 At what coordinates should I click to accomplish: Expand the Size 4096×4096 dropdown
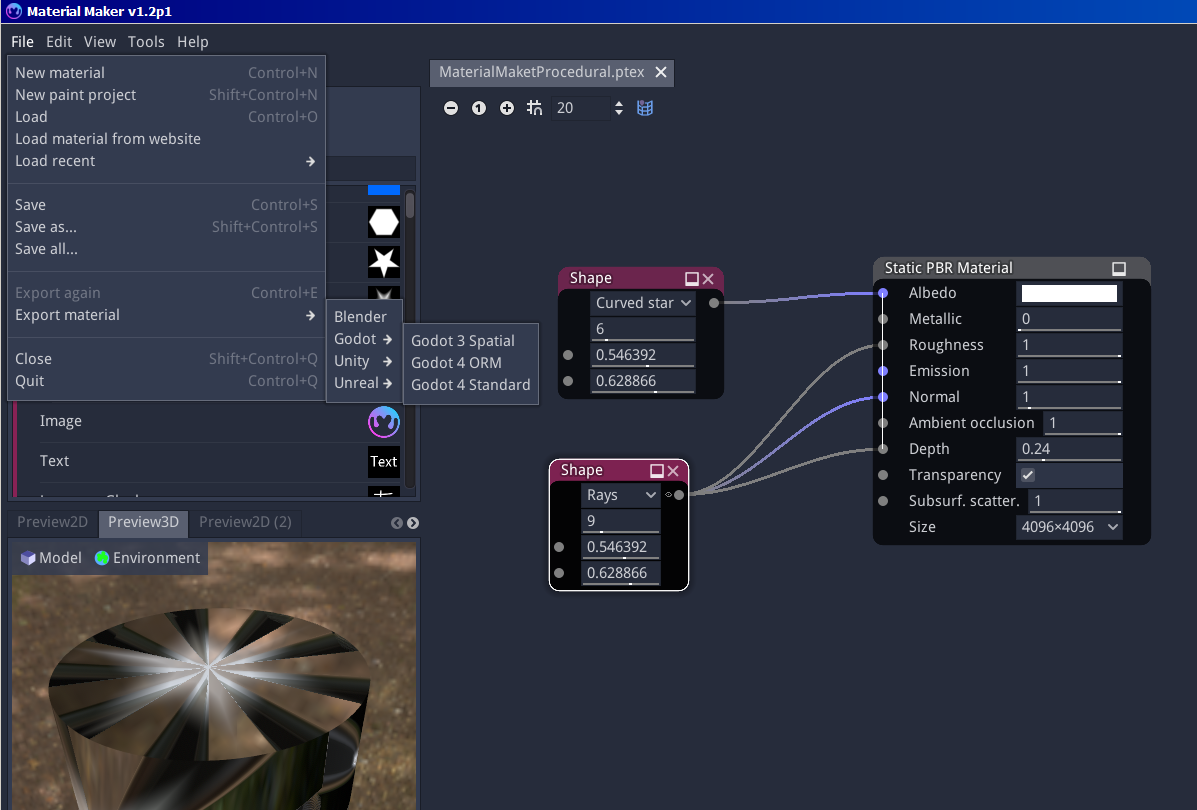1068,527
